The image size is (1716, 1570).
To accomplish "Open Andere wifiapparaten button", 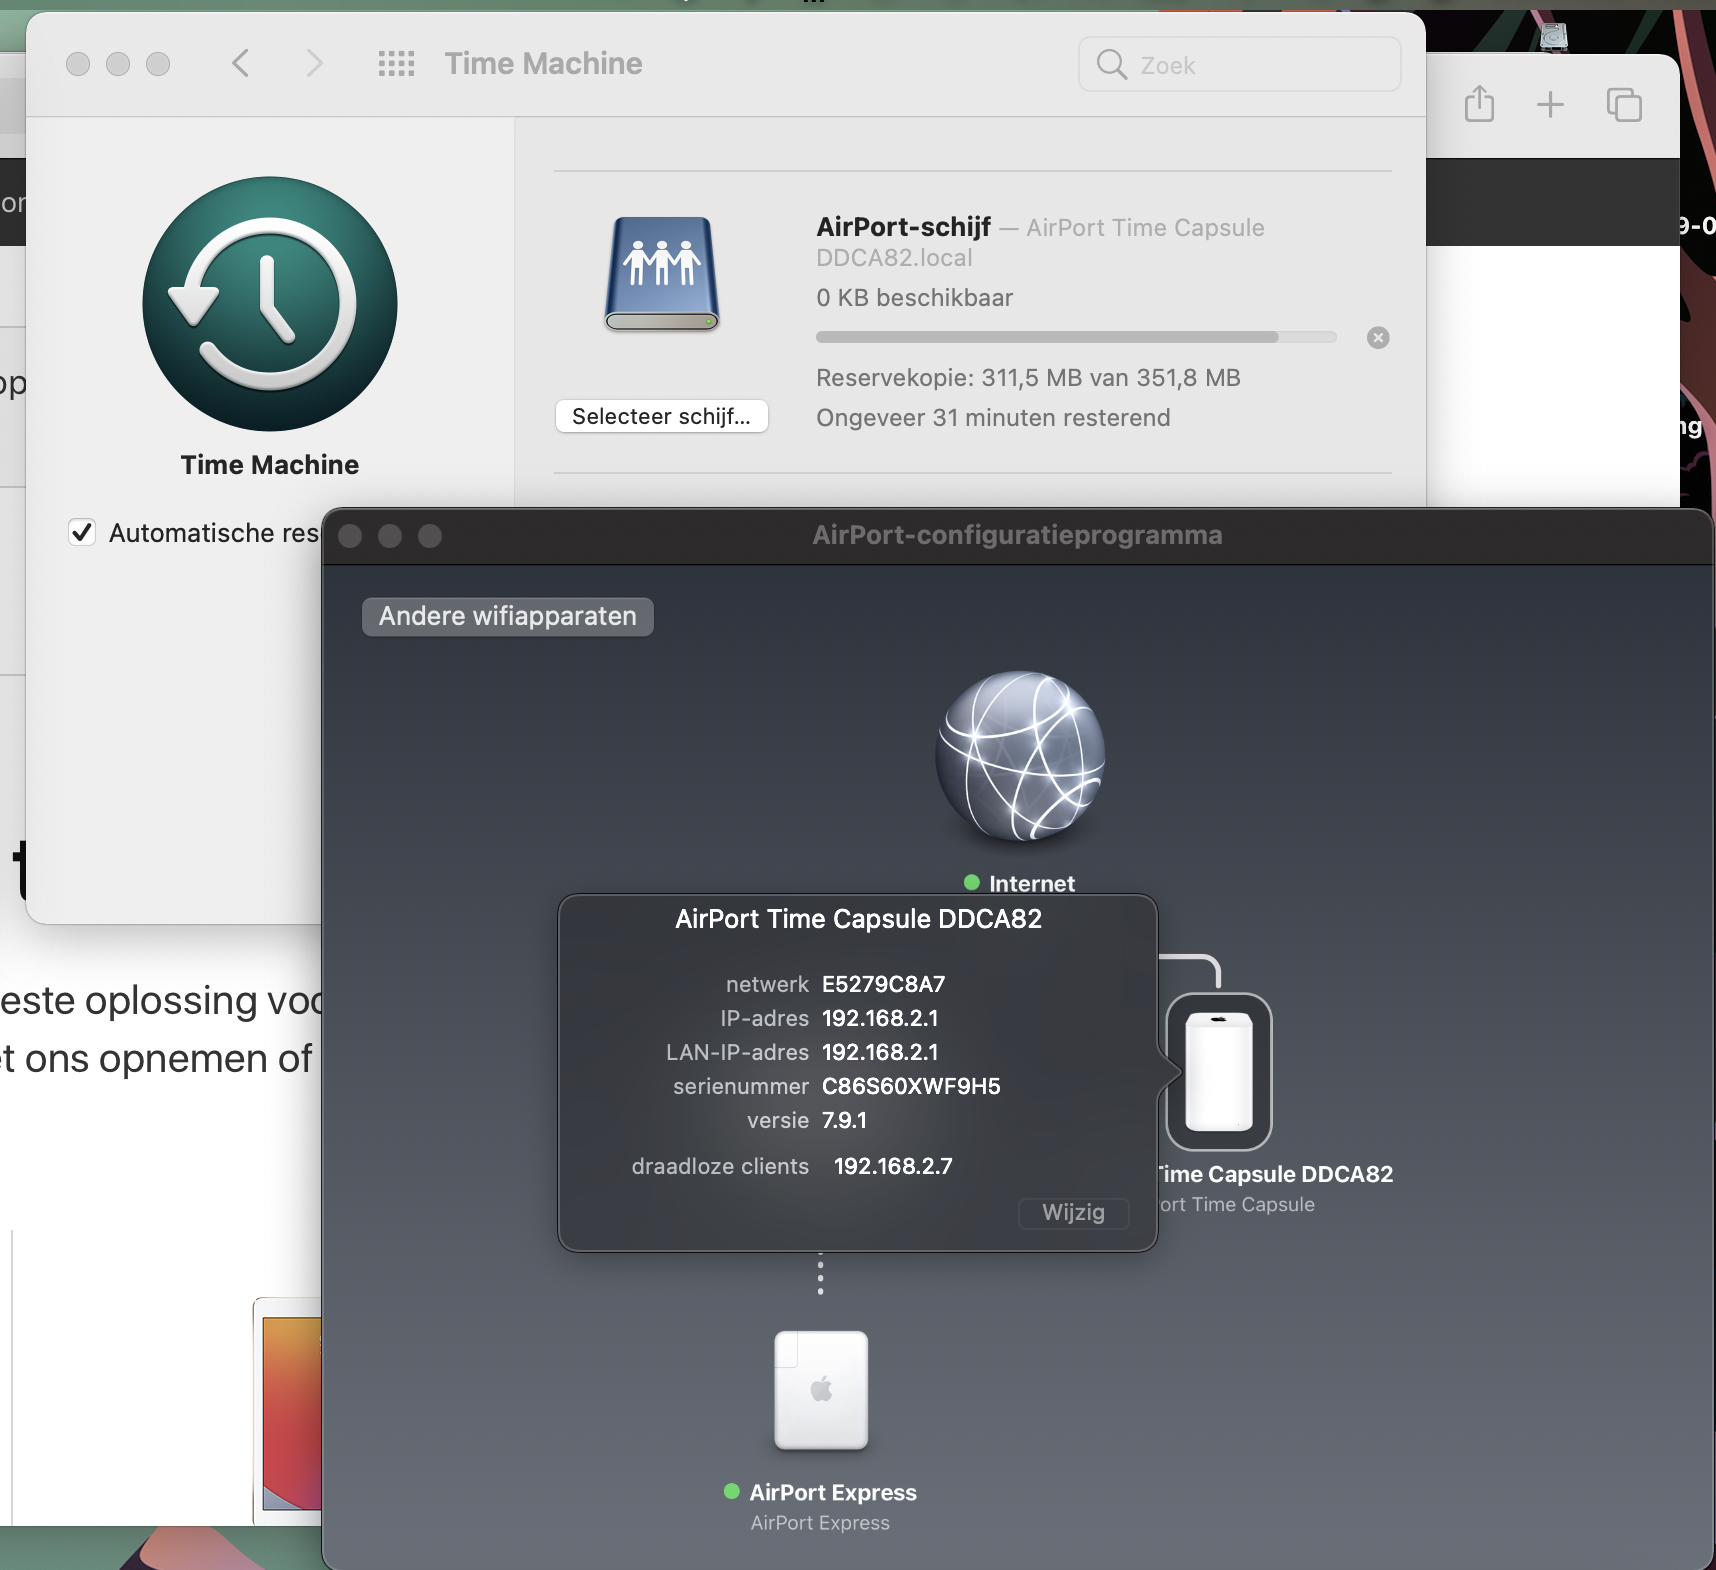I will pos(508,616).
